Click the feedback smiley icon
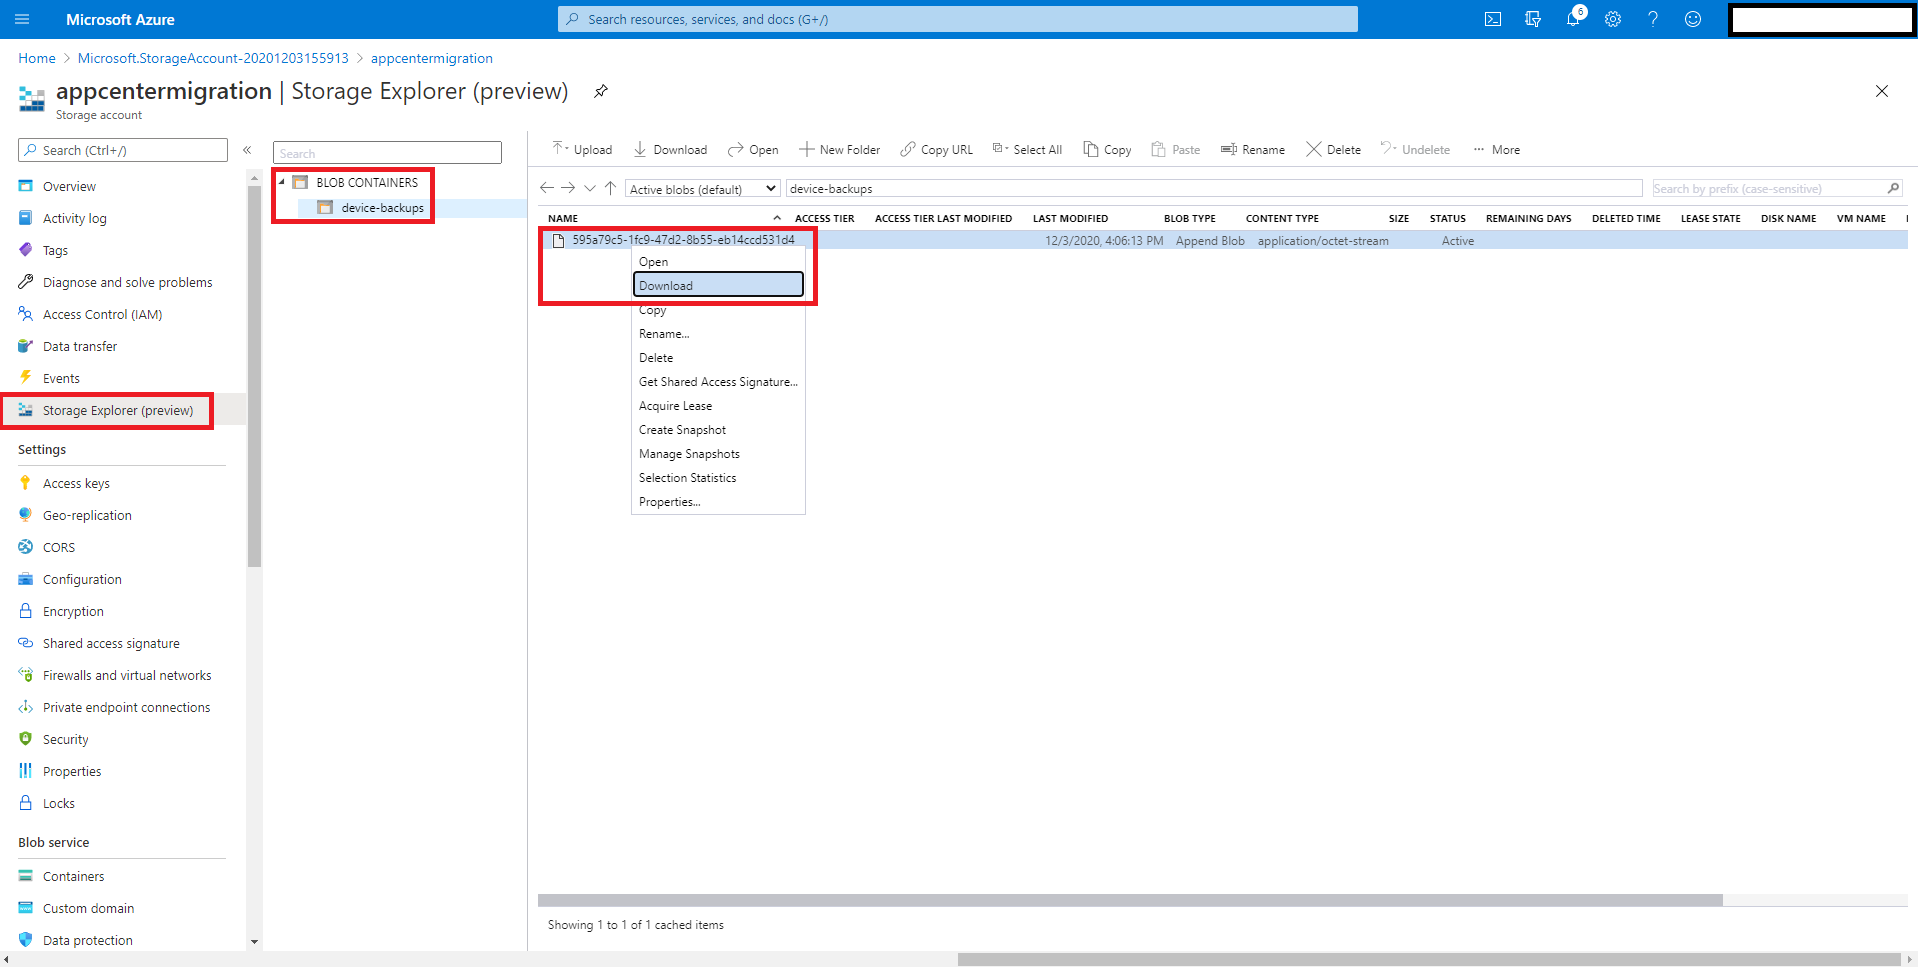Screen dimensions: 1918x967 [1693, 19]
